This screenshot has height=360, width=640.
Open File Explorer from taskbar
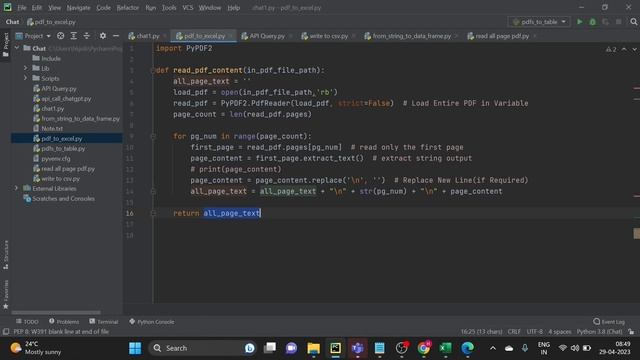point(313,348)
